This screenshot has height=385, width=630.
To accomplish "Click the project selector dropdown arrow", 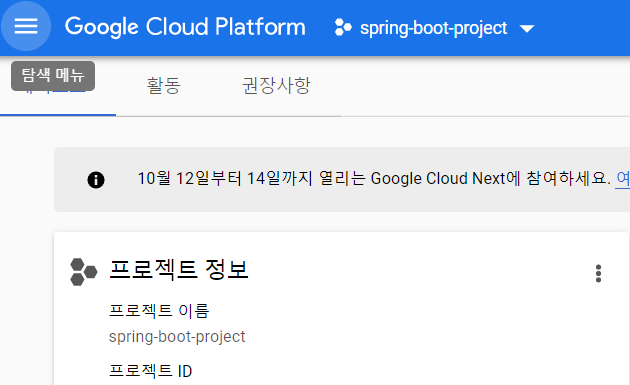I will (x=527, y=29).
